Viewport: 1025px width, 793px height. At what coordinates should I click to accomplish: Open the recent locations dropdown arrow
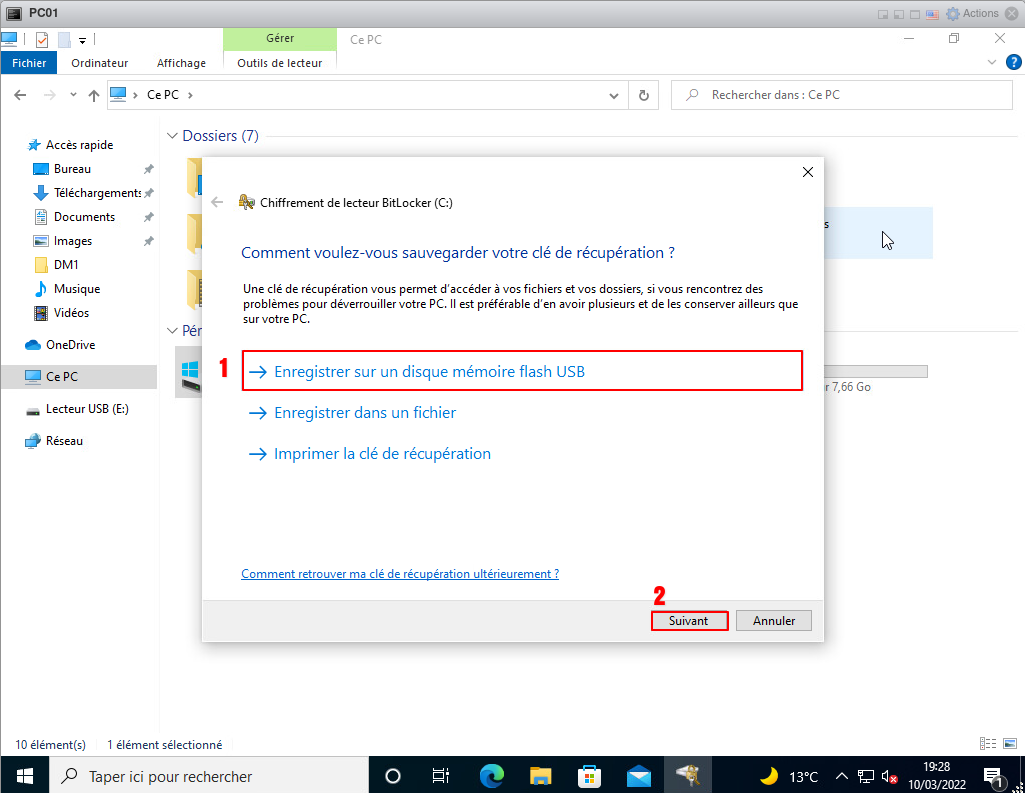73,95
